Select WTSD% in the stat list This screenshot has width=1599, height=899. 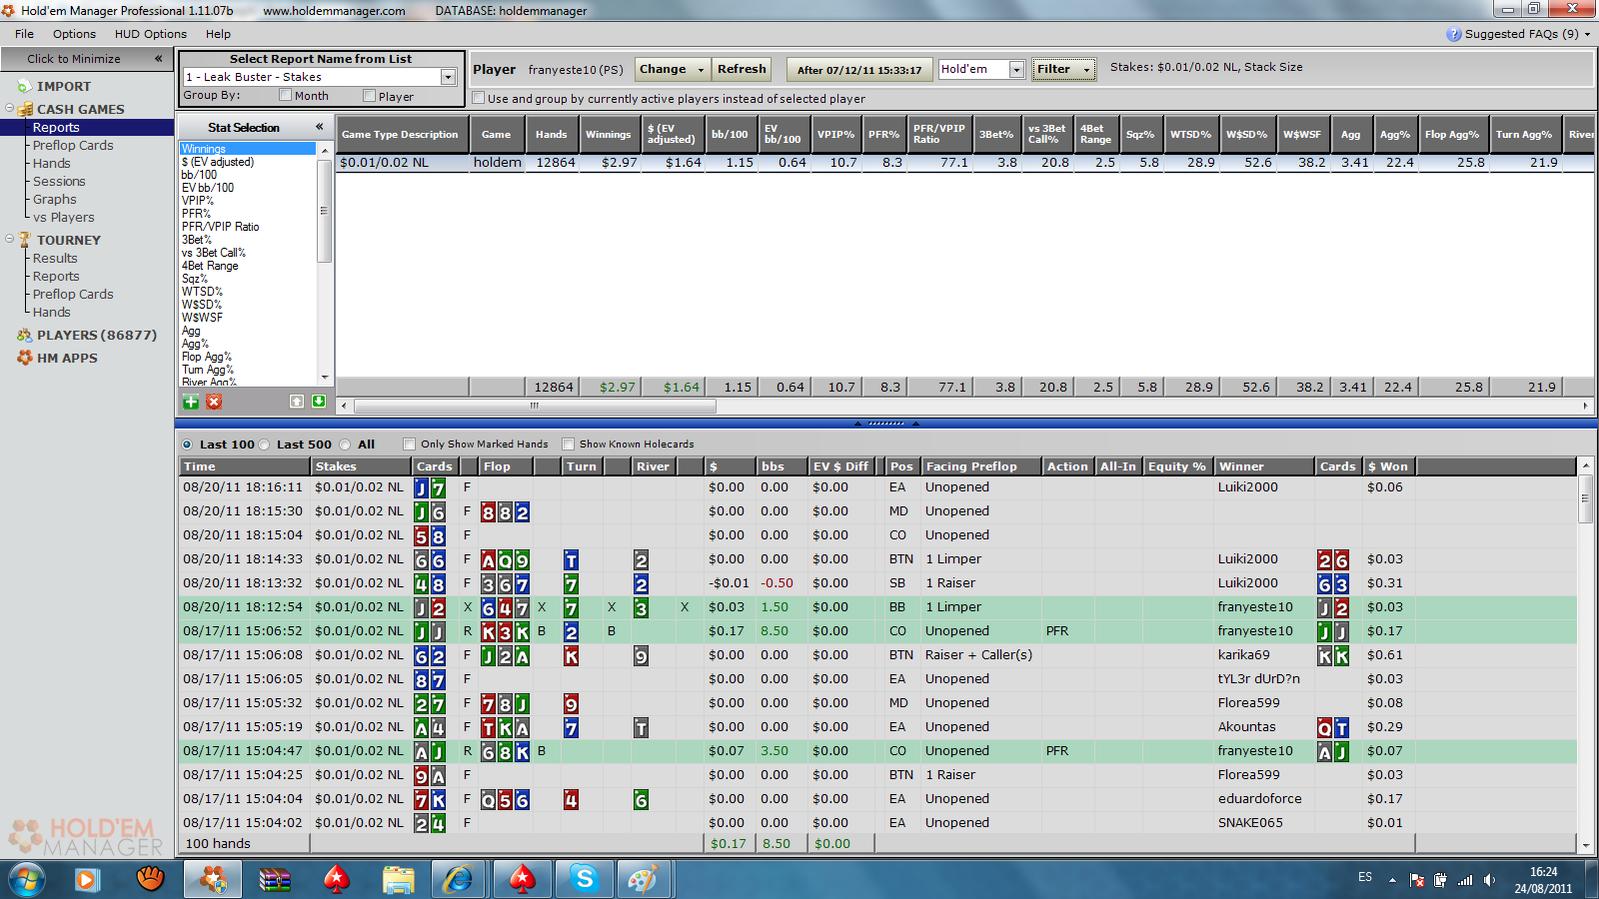(x=202, y=291)
